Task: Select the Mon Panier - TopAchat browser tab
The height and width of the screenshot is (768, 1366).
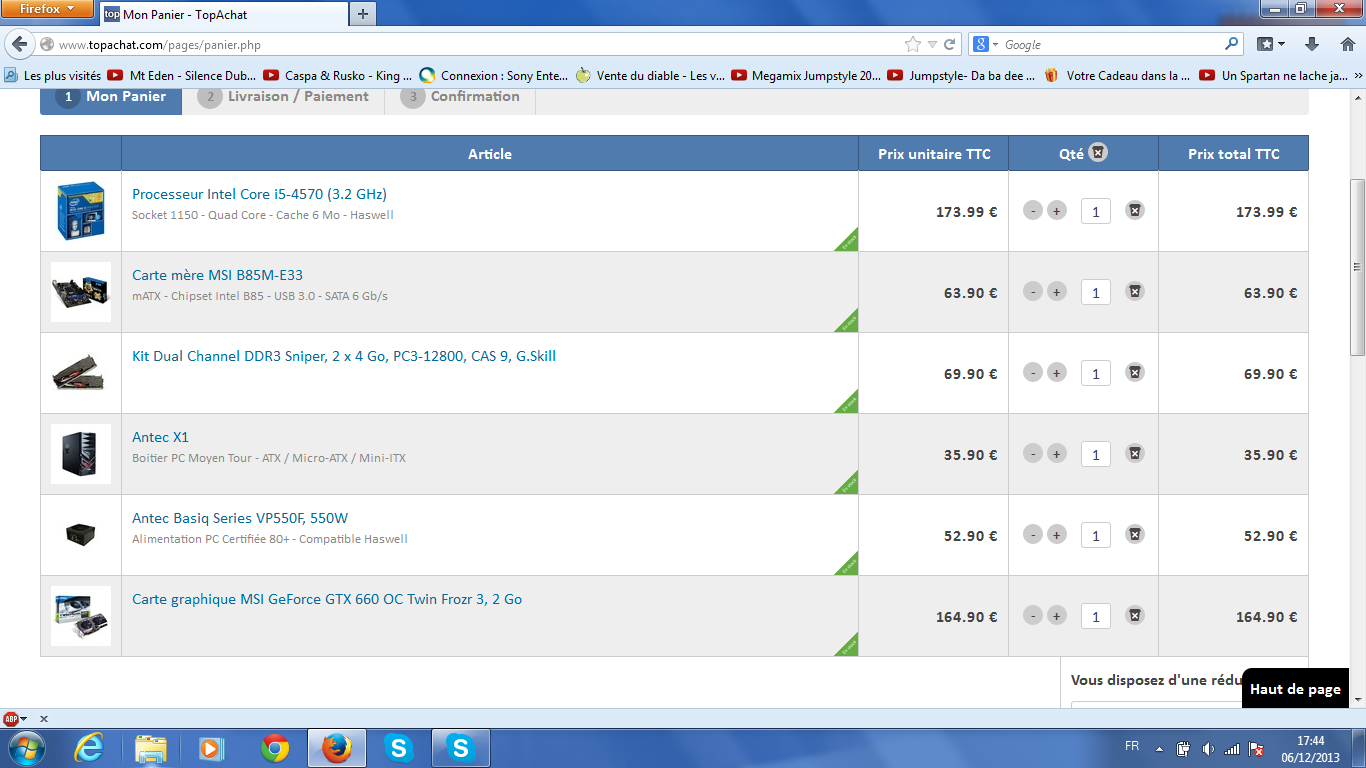Action: 222,14
